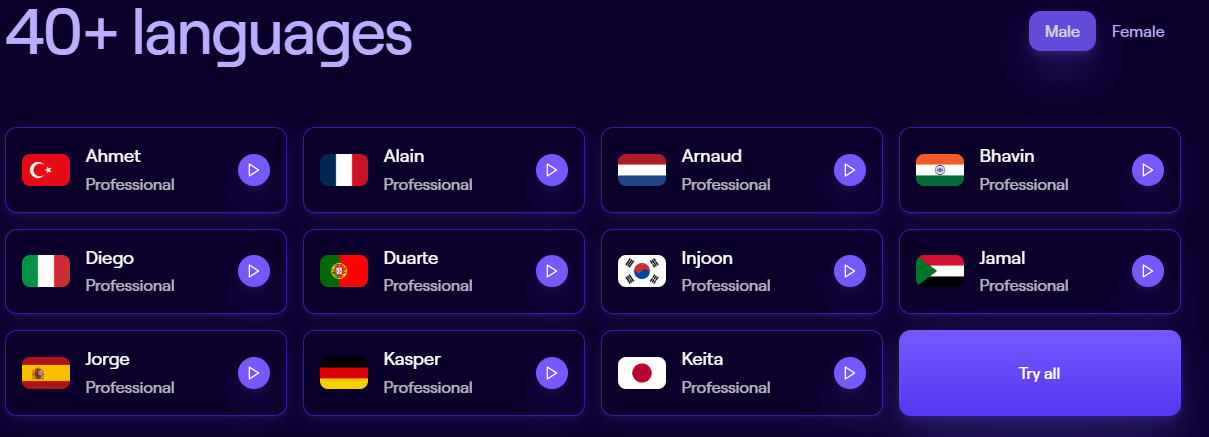The width and height of the screenshot is (1209, 437).
Task: Click the play button for Jorge
Action: pyautogui.click(x=254, y=373)
